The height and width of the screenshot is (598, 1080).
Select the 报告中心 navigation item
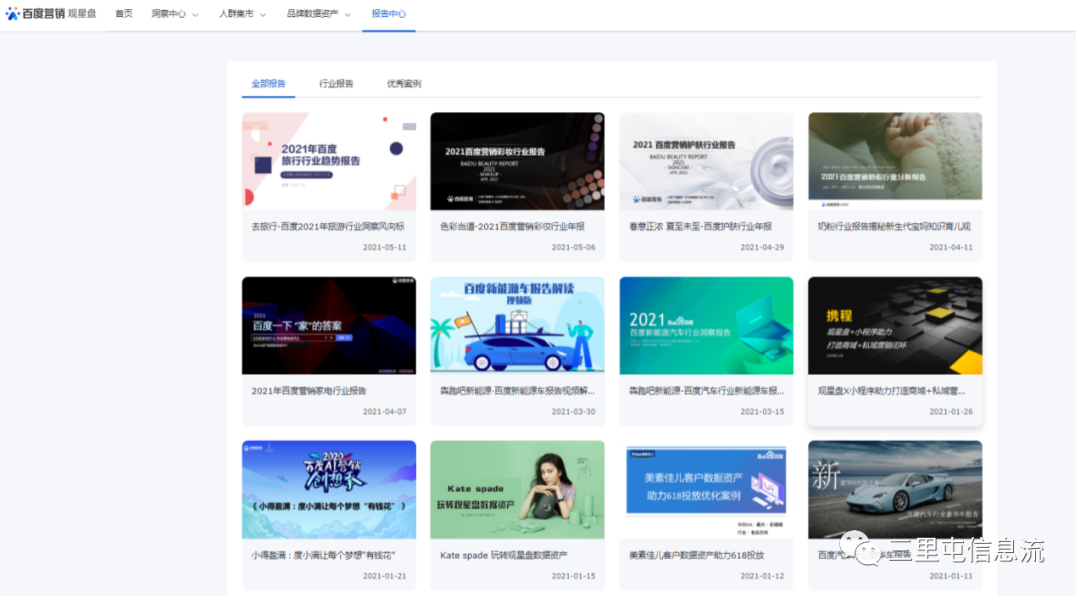point(388,14)
